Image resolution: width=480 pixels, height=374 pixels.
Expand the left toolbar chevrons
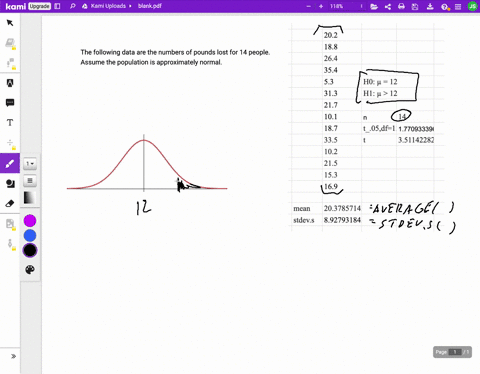(x=13, y=356)
